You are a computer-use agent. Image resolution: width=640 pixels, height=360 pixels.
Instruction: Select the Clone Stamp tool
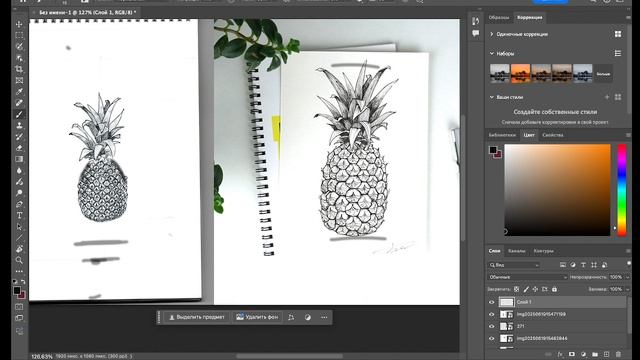(x=19, y=125)
